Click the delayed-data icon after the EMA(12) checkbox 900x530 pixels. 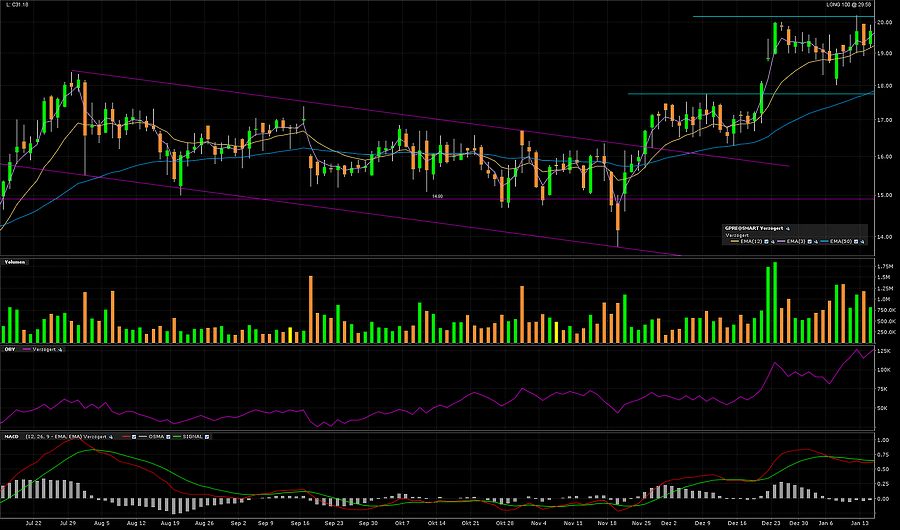coord(773,242)
